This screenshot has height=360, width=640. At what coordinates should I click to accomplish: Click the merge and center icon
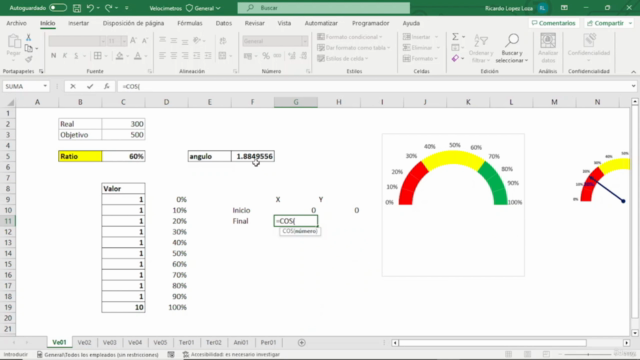(222, 56)
